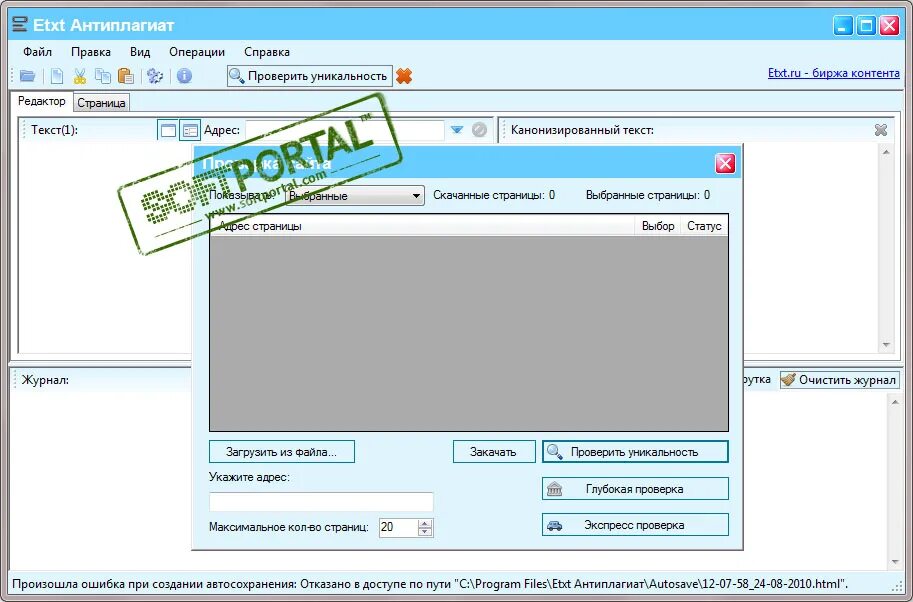Click the scissors cut icon

(80, 76)
